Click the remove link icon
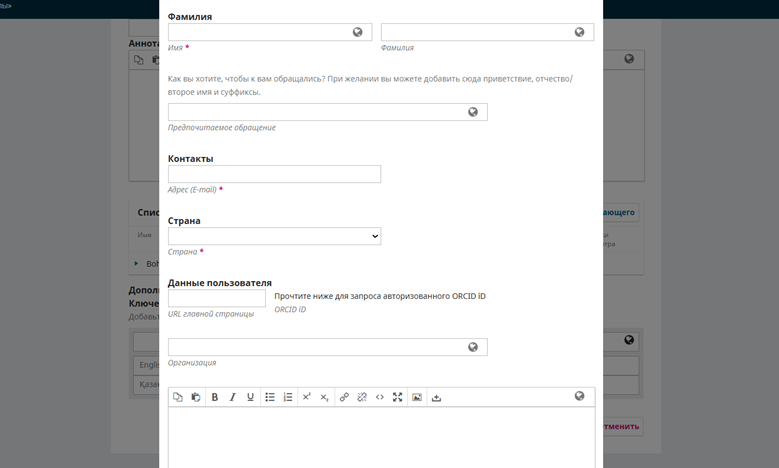The height and width of the screenshot is (468, 779). 362,397
